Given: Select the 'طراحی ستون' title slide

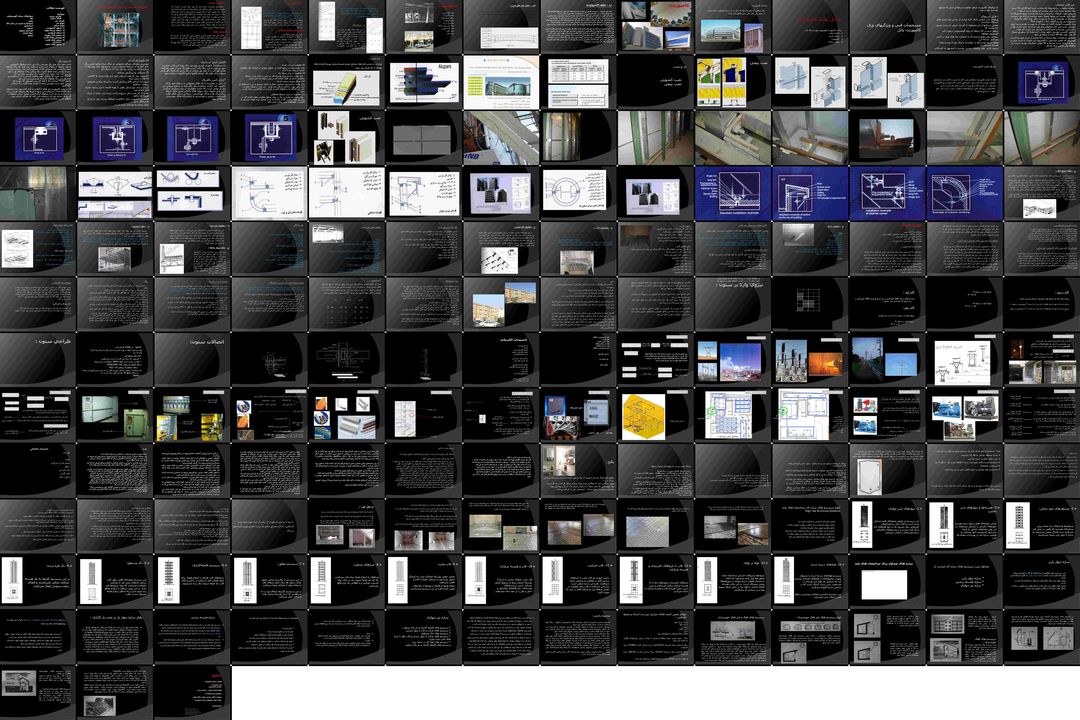Looking at the screenshot, I should (x=38, y=360).
